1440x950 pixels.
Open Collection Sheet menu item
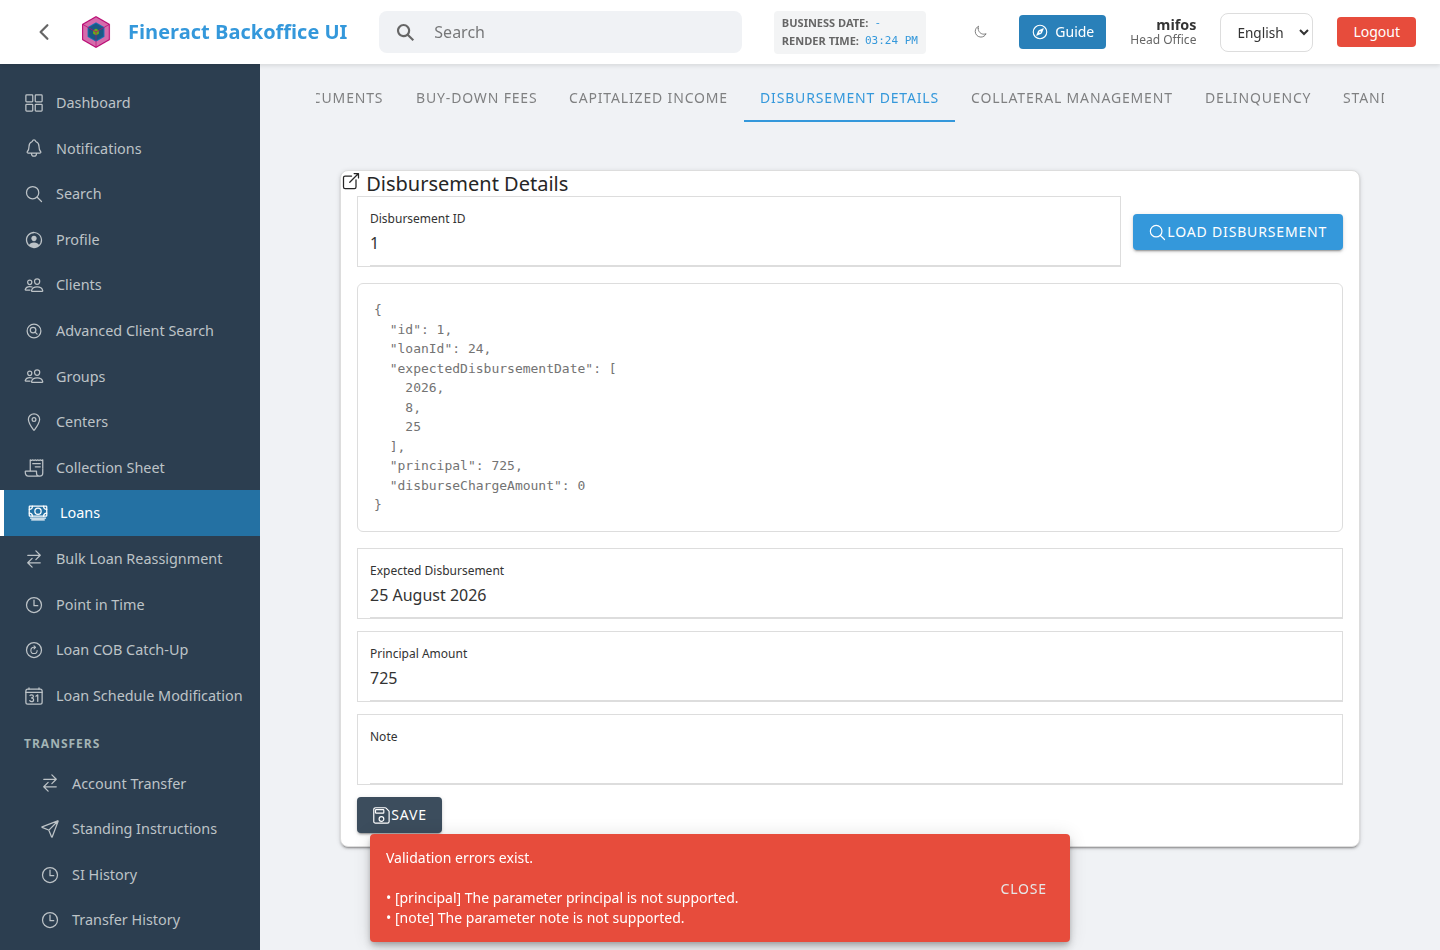[130, 468]
